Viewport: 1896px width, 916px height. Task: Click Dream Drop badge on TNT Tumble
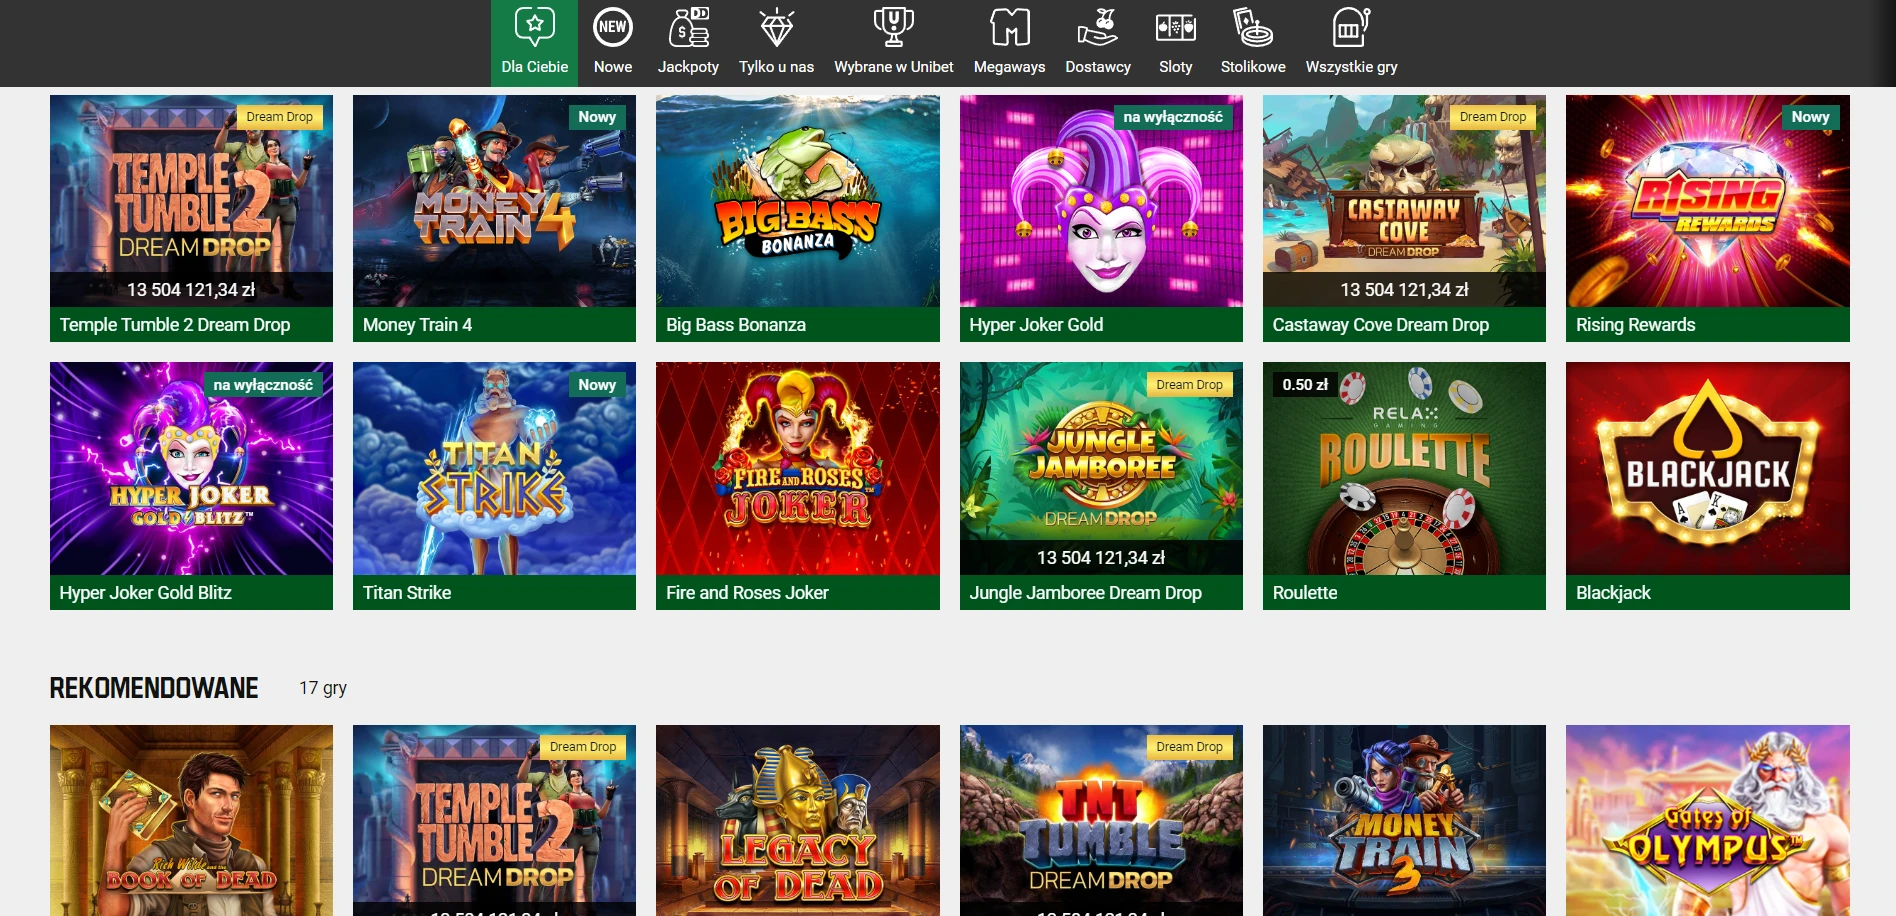click(1189, 747)
